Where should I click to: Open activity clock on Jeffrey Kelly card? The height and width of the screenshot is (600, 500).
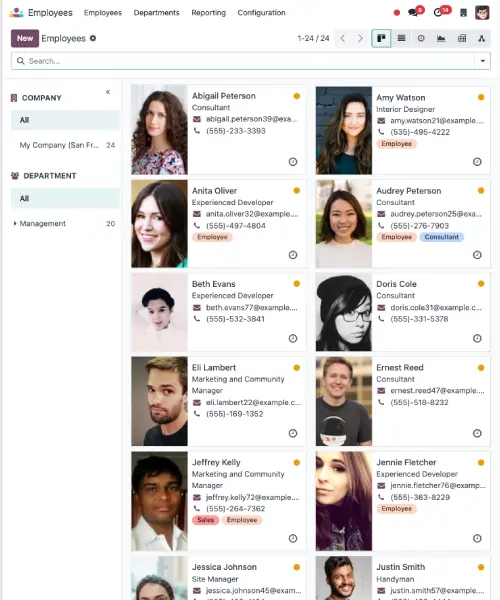coord(293,538)
